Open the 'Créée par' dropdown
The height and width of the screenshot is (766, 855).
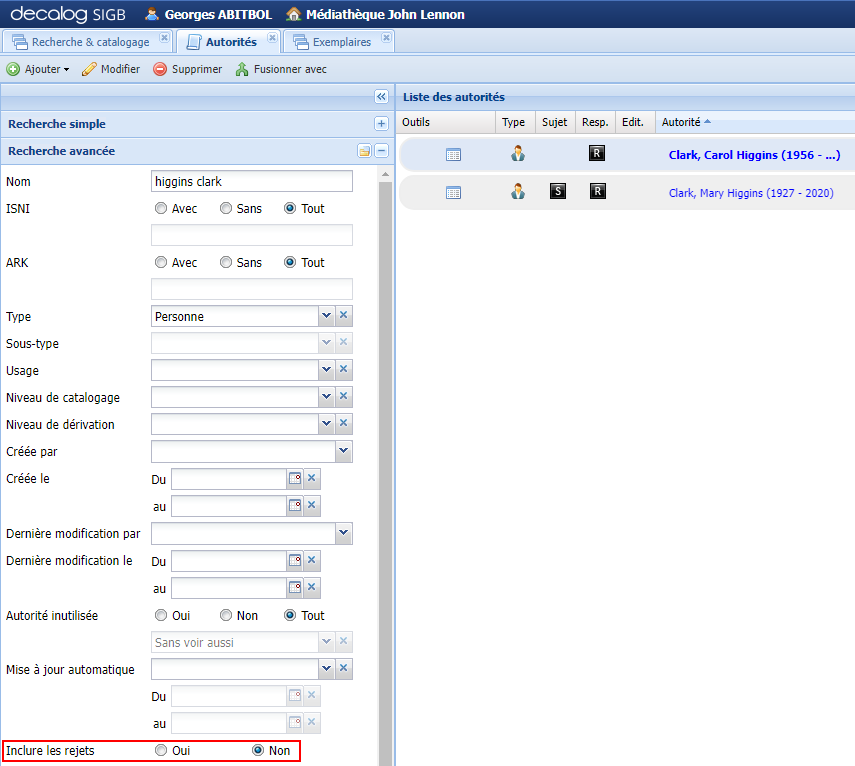[x=344, y=451]
